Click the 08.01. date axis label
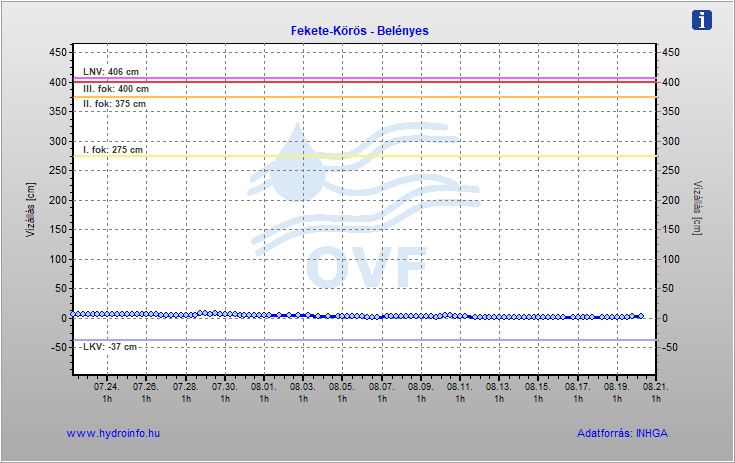This screenshot has height=463, width=735. (x=264, y=387)
